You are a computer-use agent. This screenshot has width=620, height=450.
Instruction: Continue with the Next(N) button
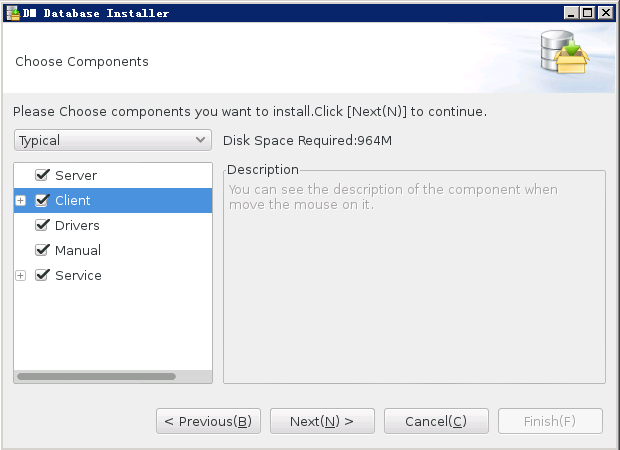coord(322,421)
